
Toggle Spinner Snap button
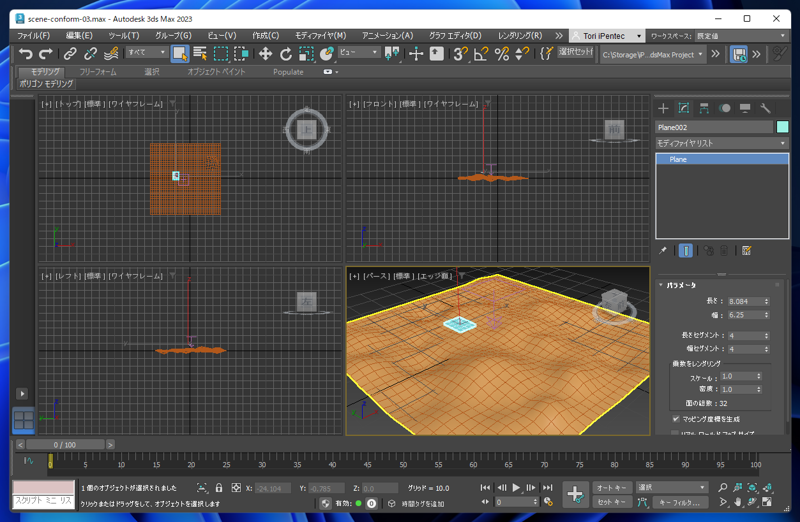coord(521,54)
